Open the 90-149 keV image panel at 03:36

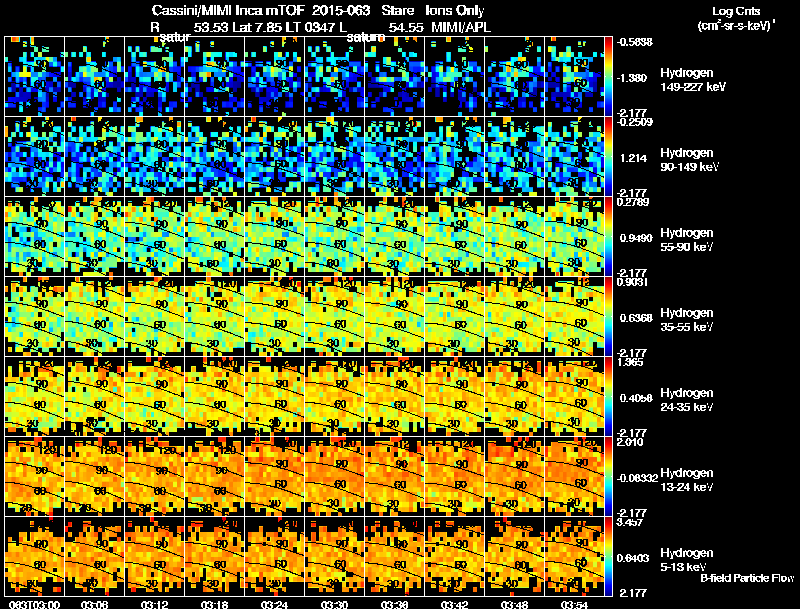394,157
